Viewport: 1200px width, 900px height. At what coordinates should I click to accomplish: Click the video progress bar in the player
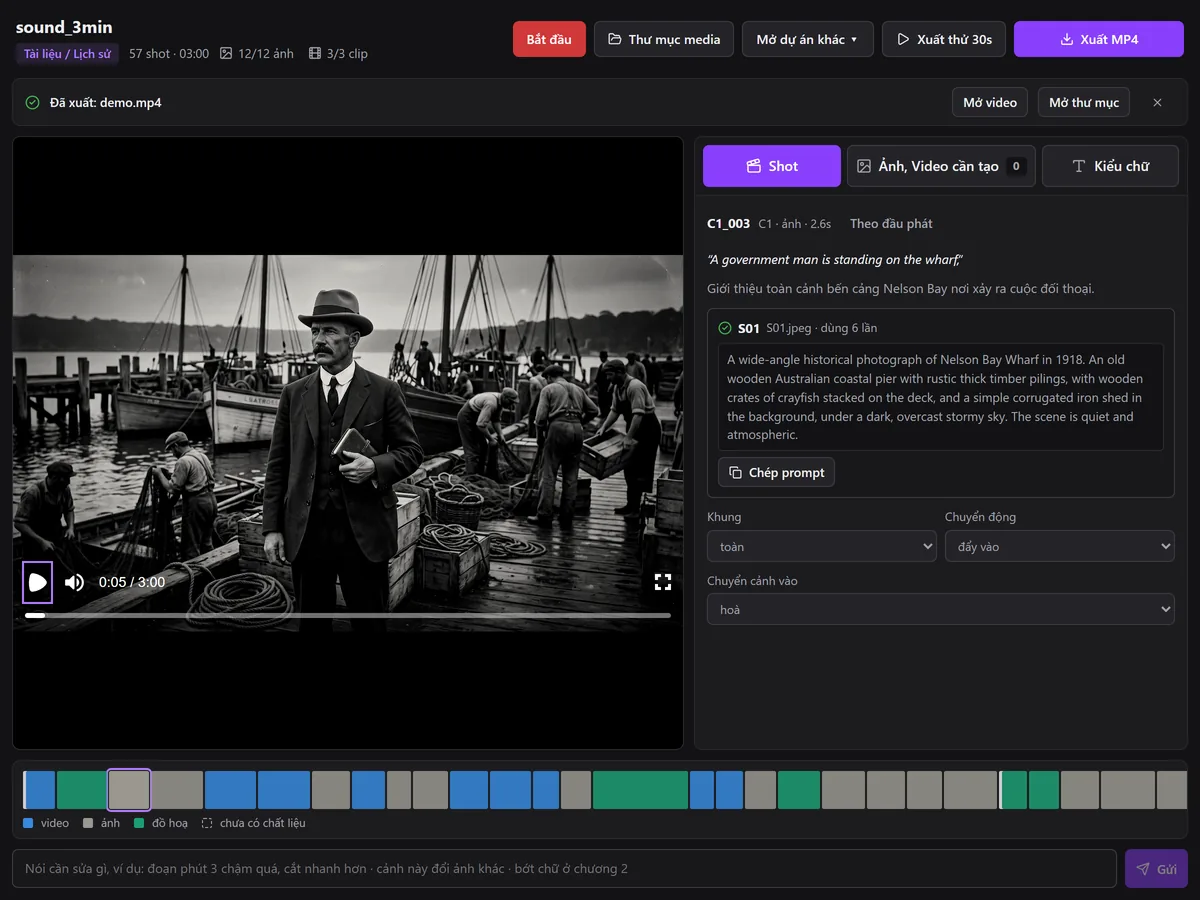(348, 615)
